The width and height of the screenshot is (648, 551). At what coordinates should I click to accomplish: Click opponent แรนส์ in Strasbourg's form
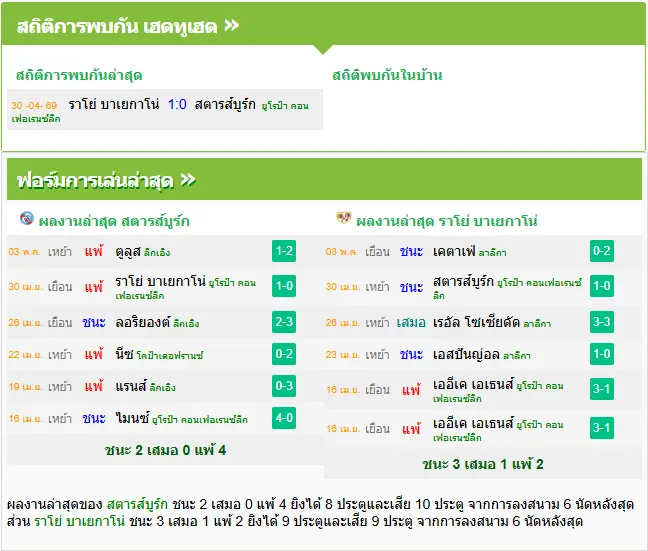point(131,386)
